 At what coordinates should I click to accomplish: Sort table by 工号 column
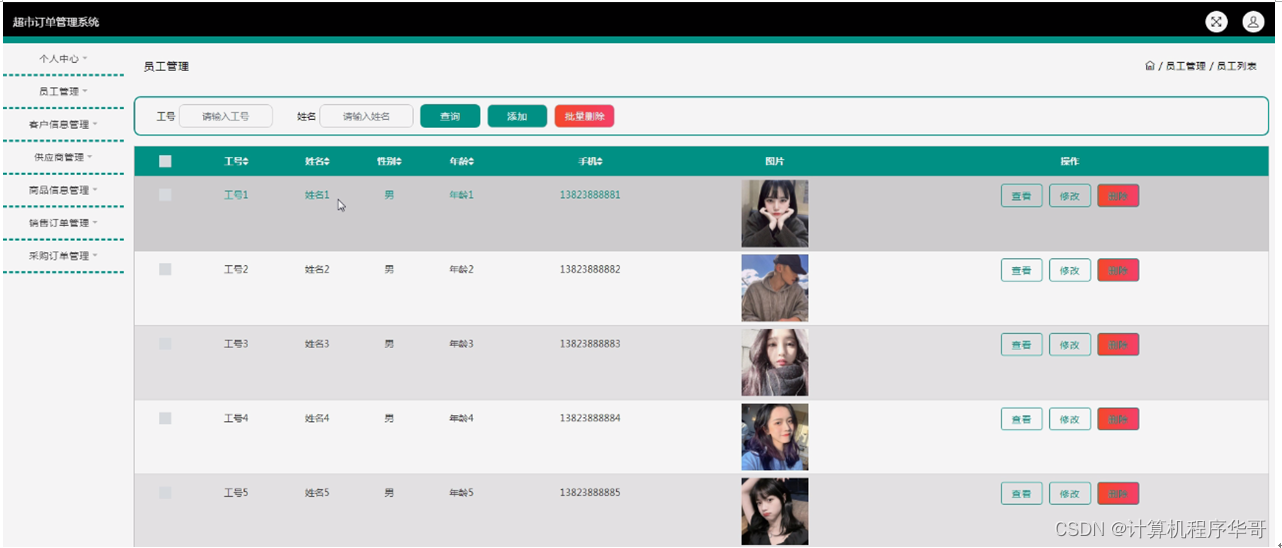[236, 161]
